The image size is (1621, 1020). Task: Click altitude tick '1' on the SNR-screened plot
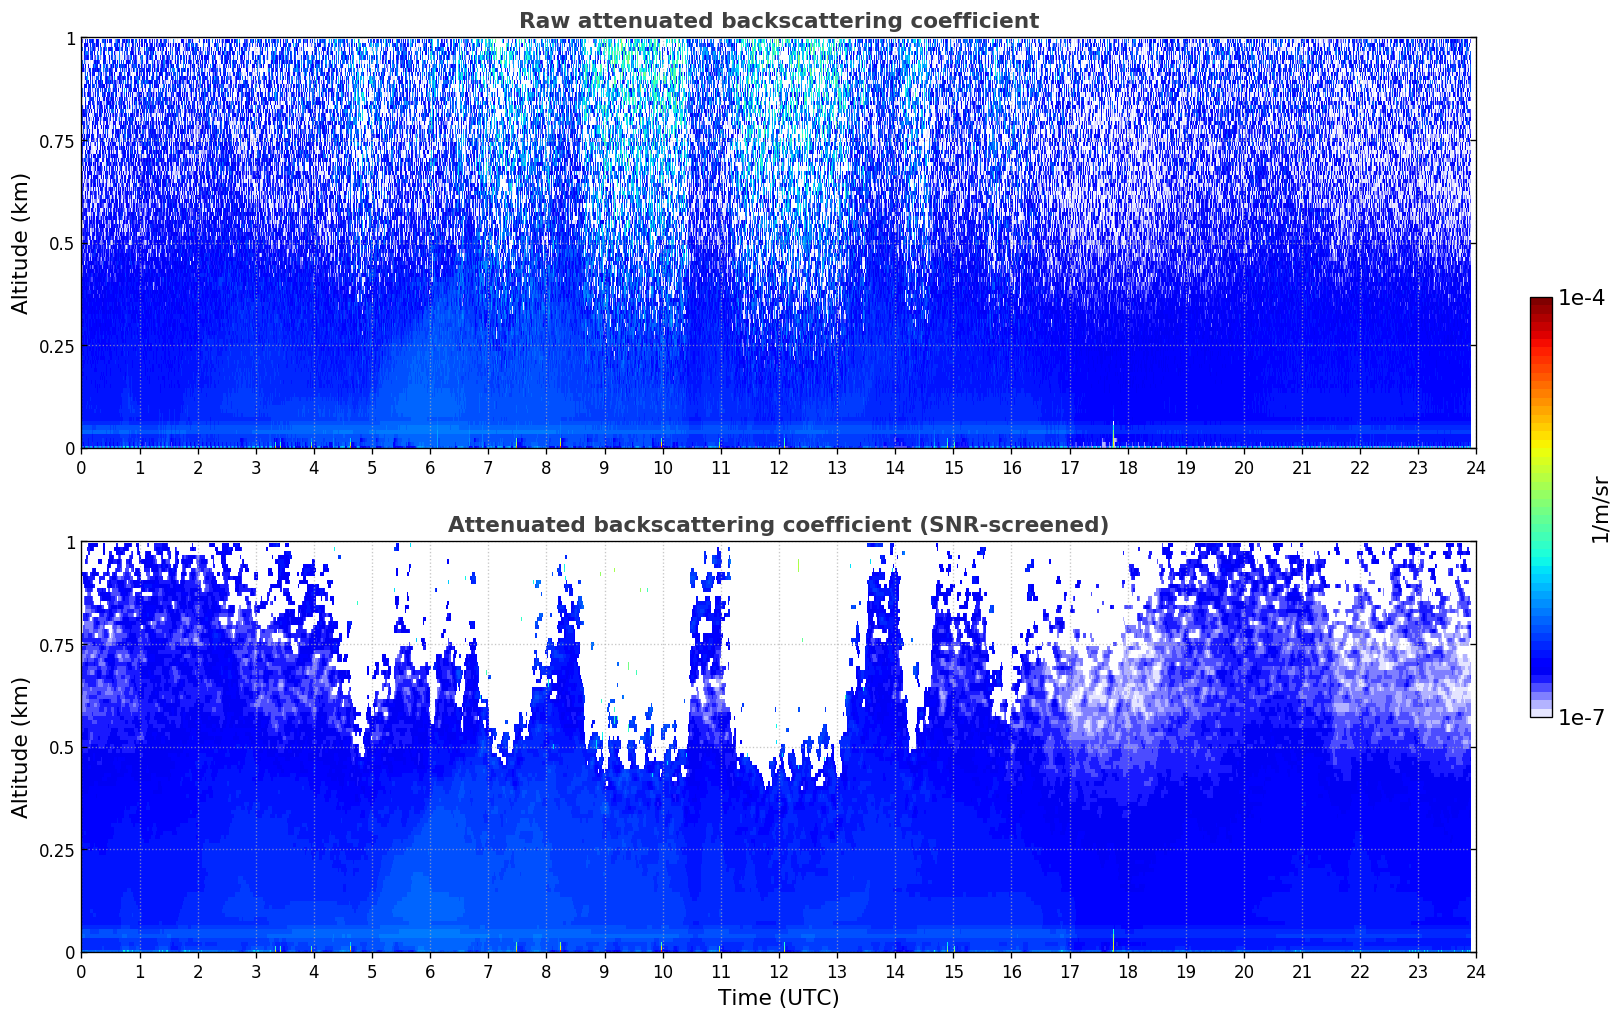70,542
